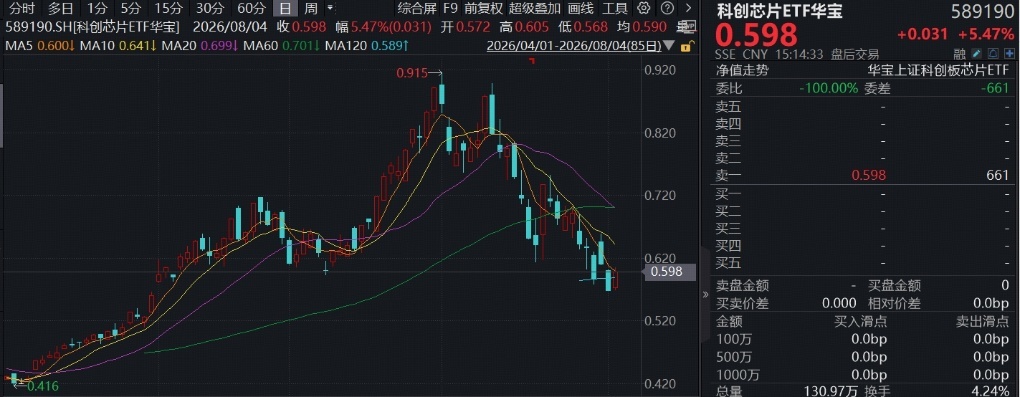The image size is (1020, 397).
Task: Select the 60分 period tab
Action: [x=252, y=8]
